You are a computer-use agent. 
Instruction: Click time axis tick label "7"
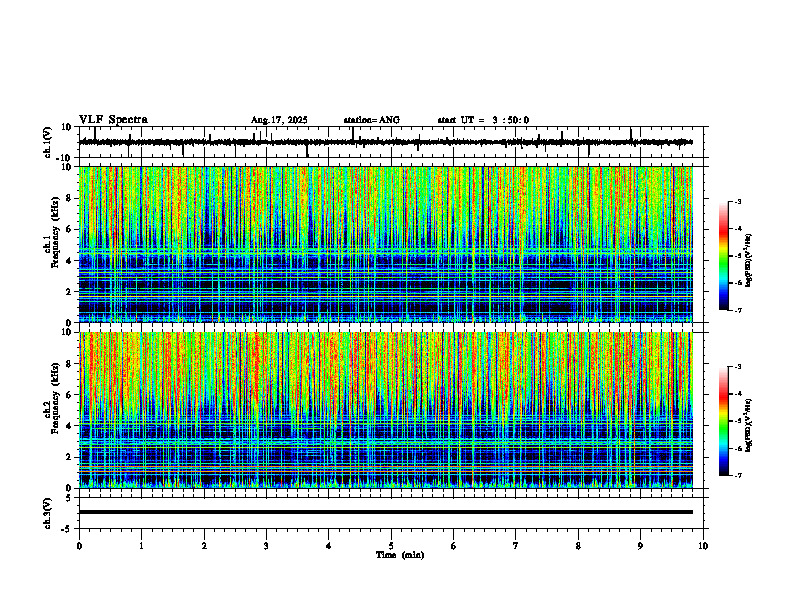pyautogui.click(x=516, y=546)
